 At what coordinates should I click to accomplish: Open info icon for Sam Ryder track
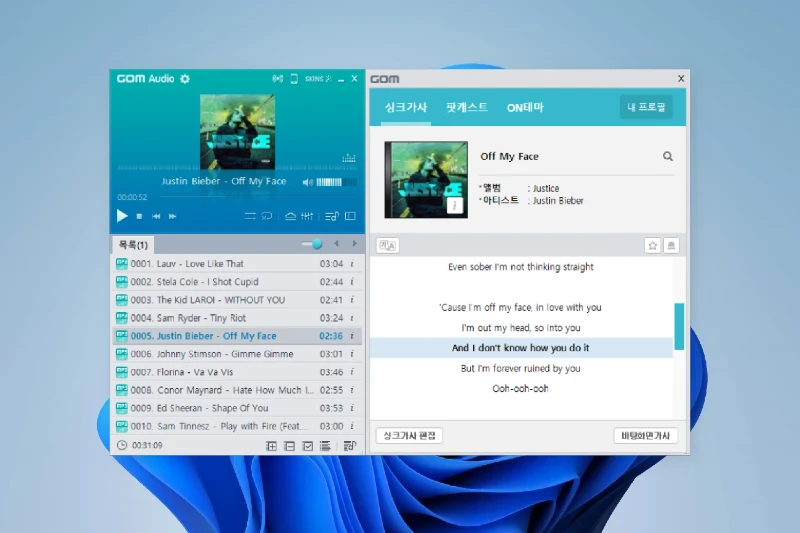352,318
